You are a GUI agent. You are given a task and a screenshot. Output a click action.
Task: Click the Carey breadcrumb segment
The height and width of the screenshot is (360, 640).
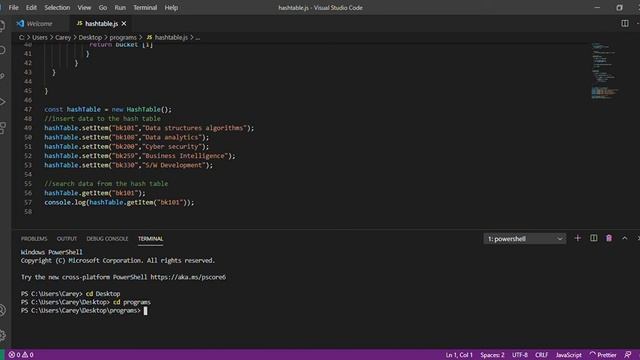coord(63,37)
